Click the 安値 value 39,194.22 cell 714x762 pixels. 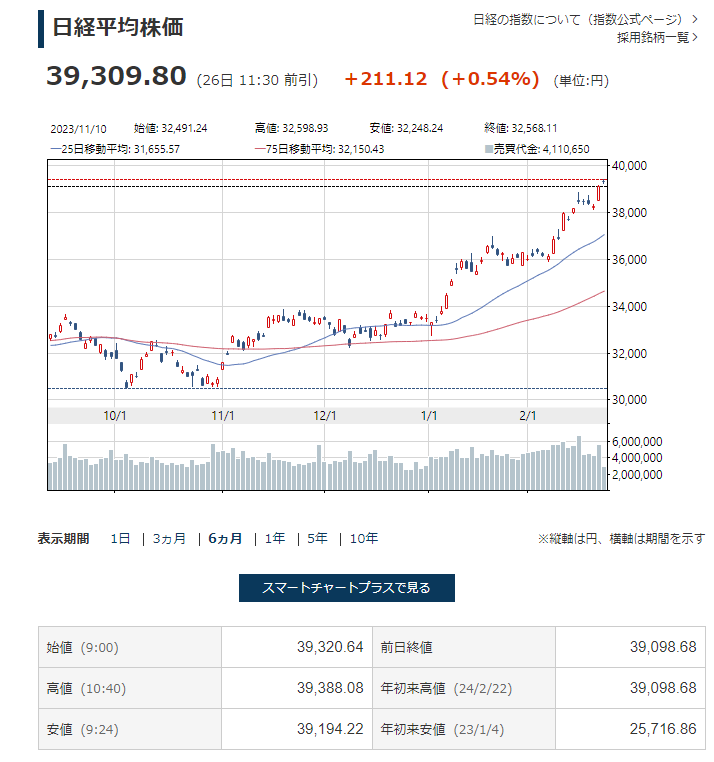296,729
